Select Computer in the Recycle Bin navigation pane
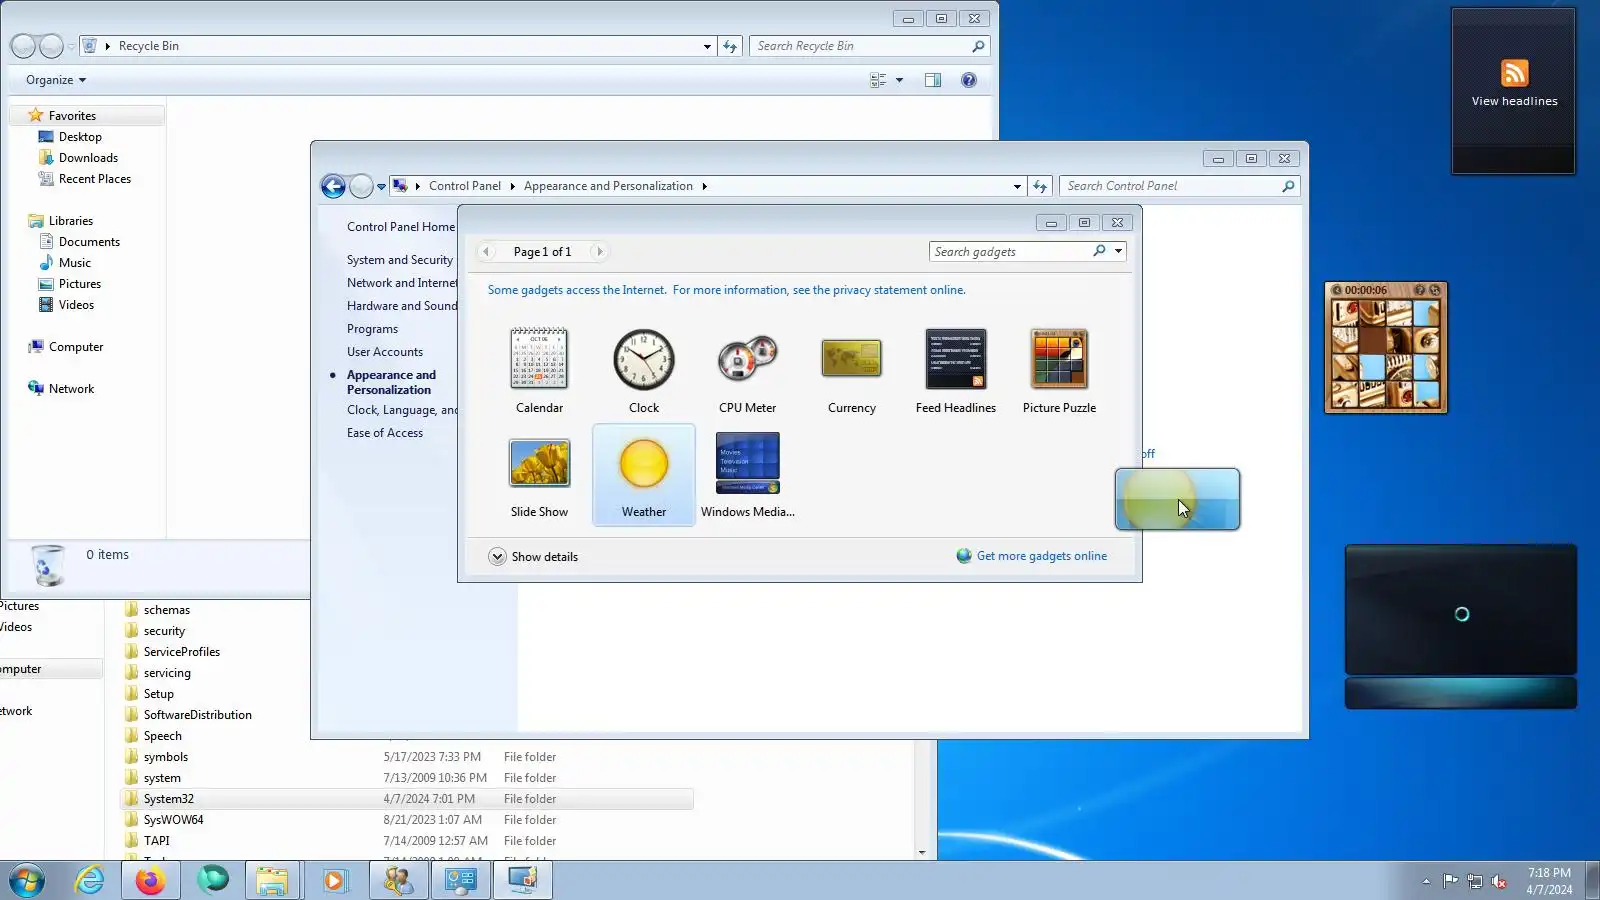The image size is (1600, 900). [76, 347]
